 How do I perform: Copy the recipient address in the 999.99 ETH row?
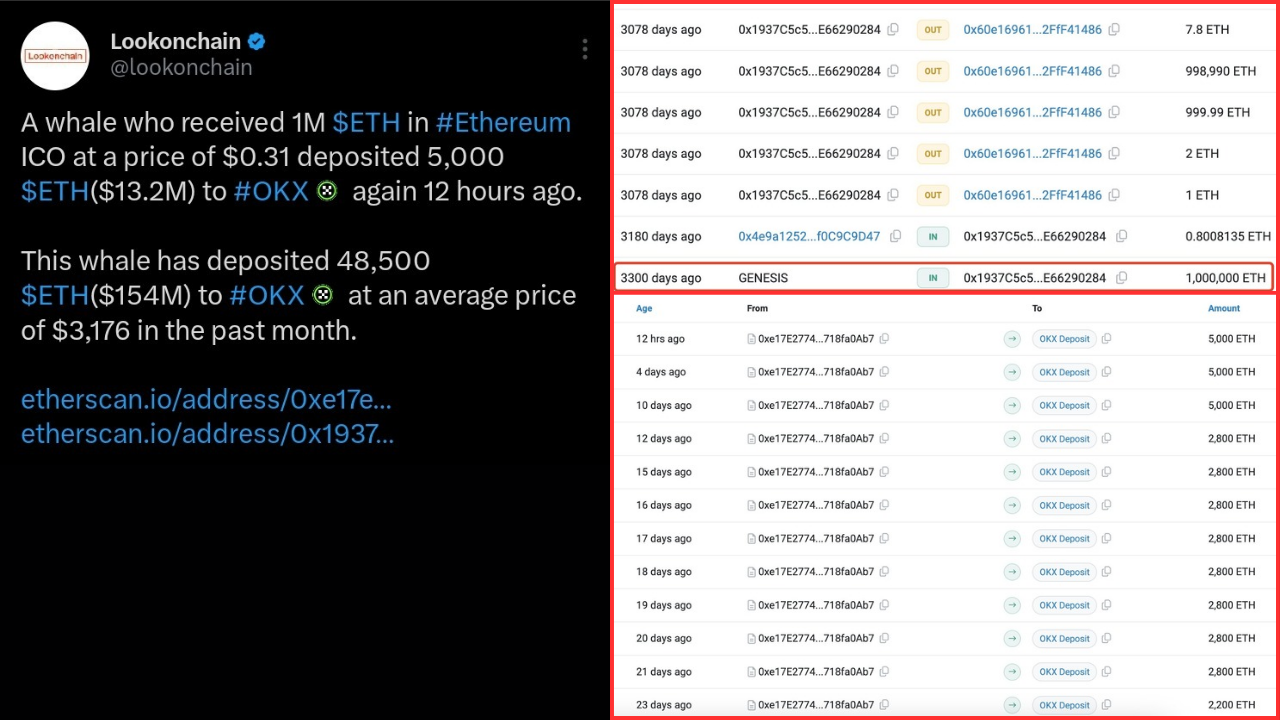tap(1114, 113)
